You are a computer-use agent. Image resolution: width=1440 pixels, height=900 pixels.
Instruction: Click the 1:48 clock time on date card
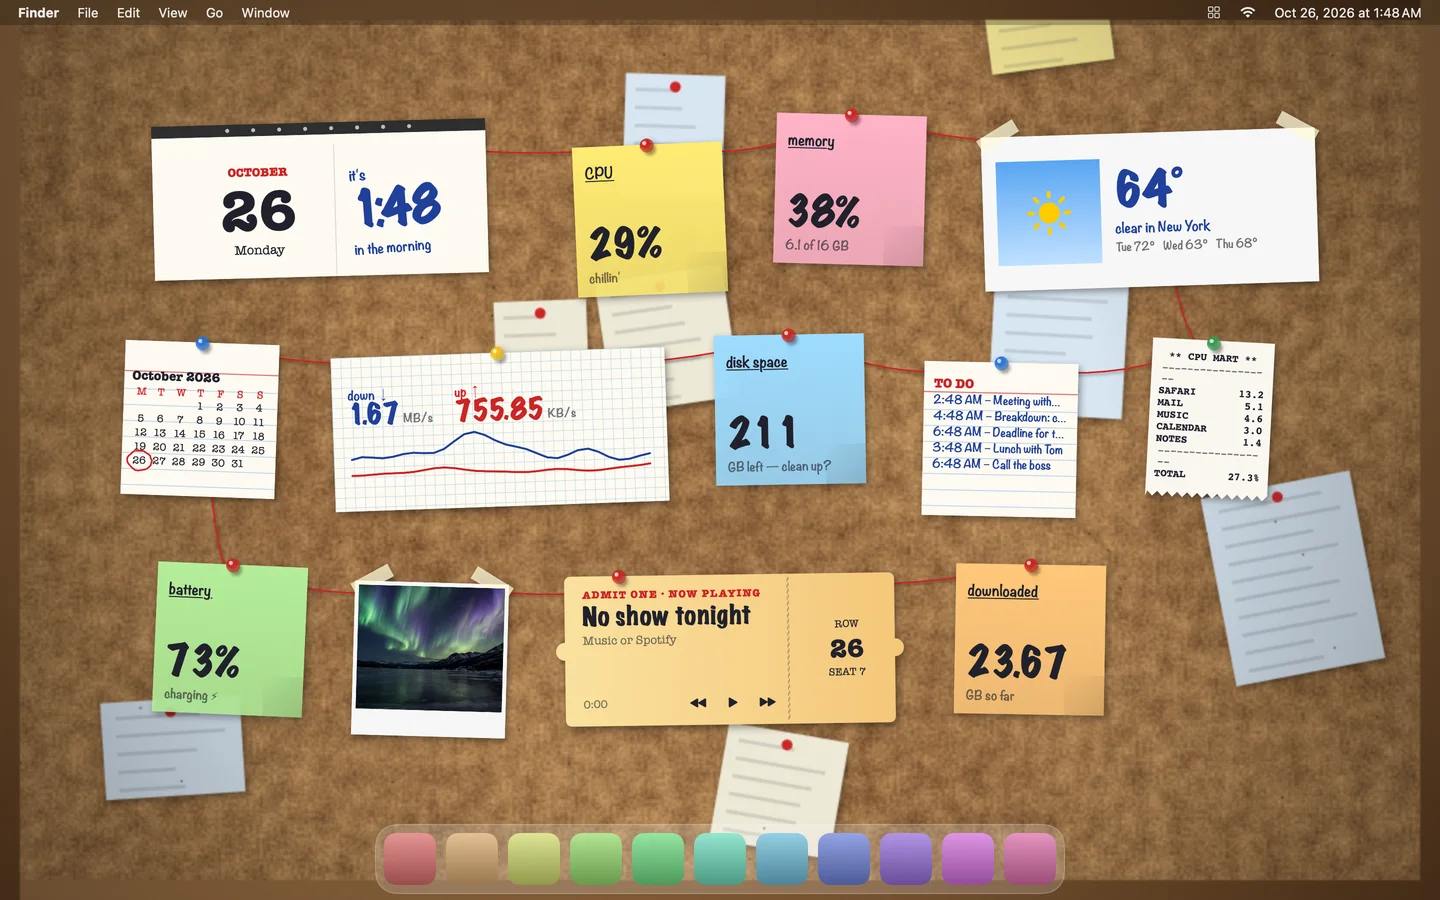[399, 206]
